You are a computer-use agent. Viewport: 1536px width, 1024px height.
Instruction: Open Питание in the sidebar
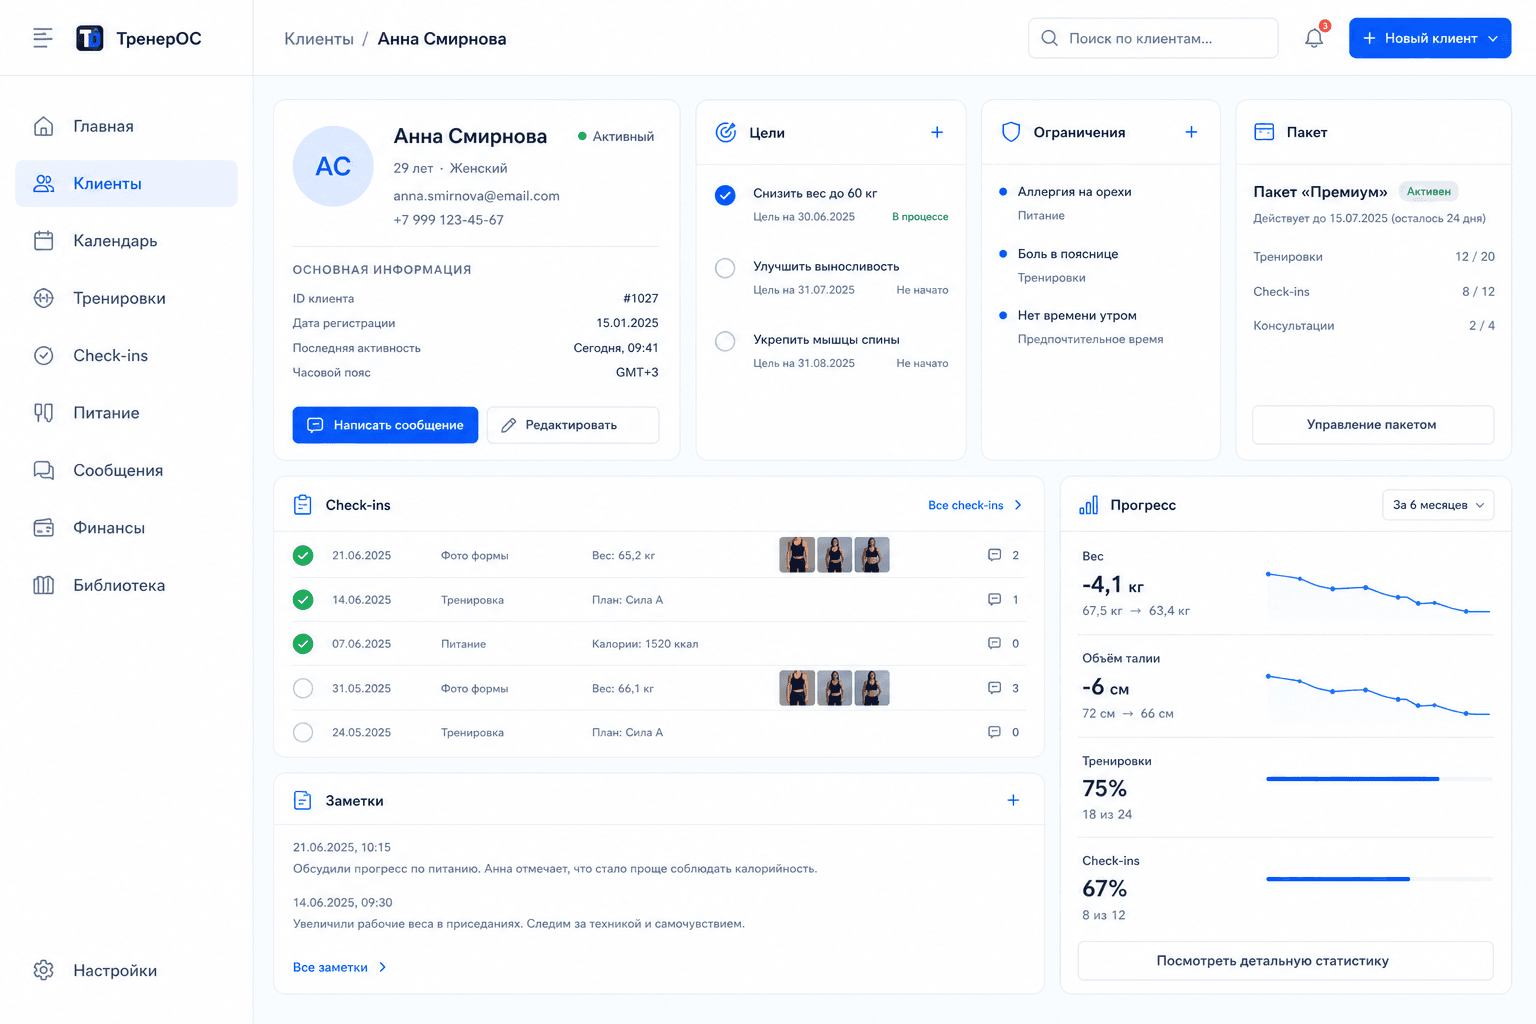pyautogui.click(x=126, y=413)
